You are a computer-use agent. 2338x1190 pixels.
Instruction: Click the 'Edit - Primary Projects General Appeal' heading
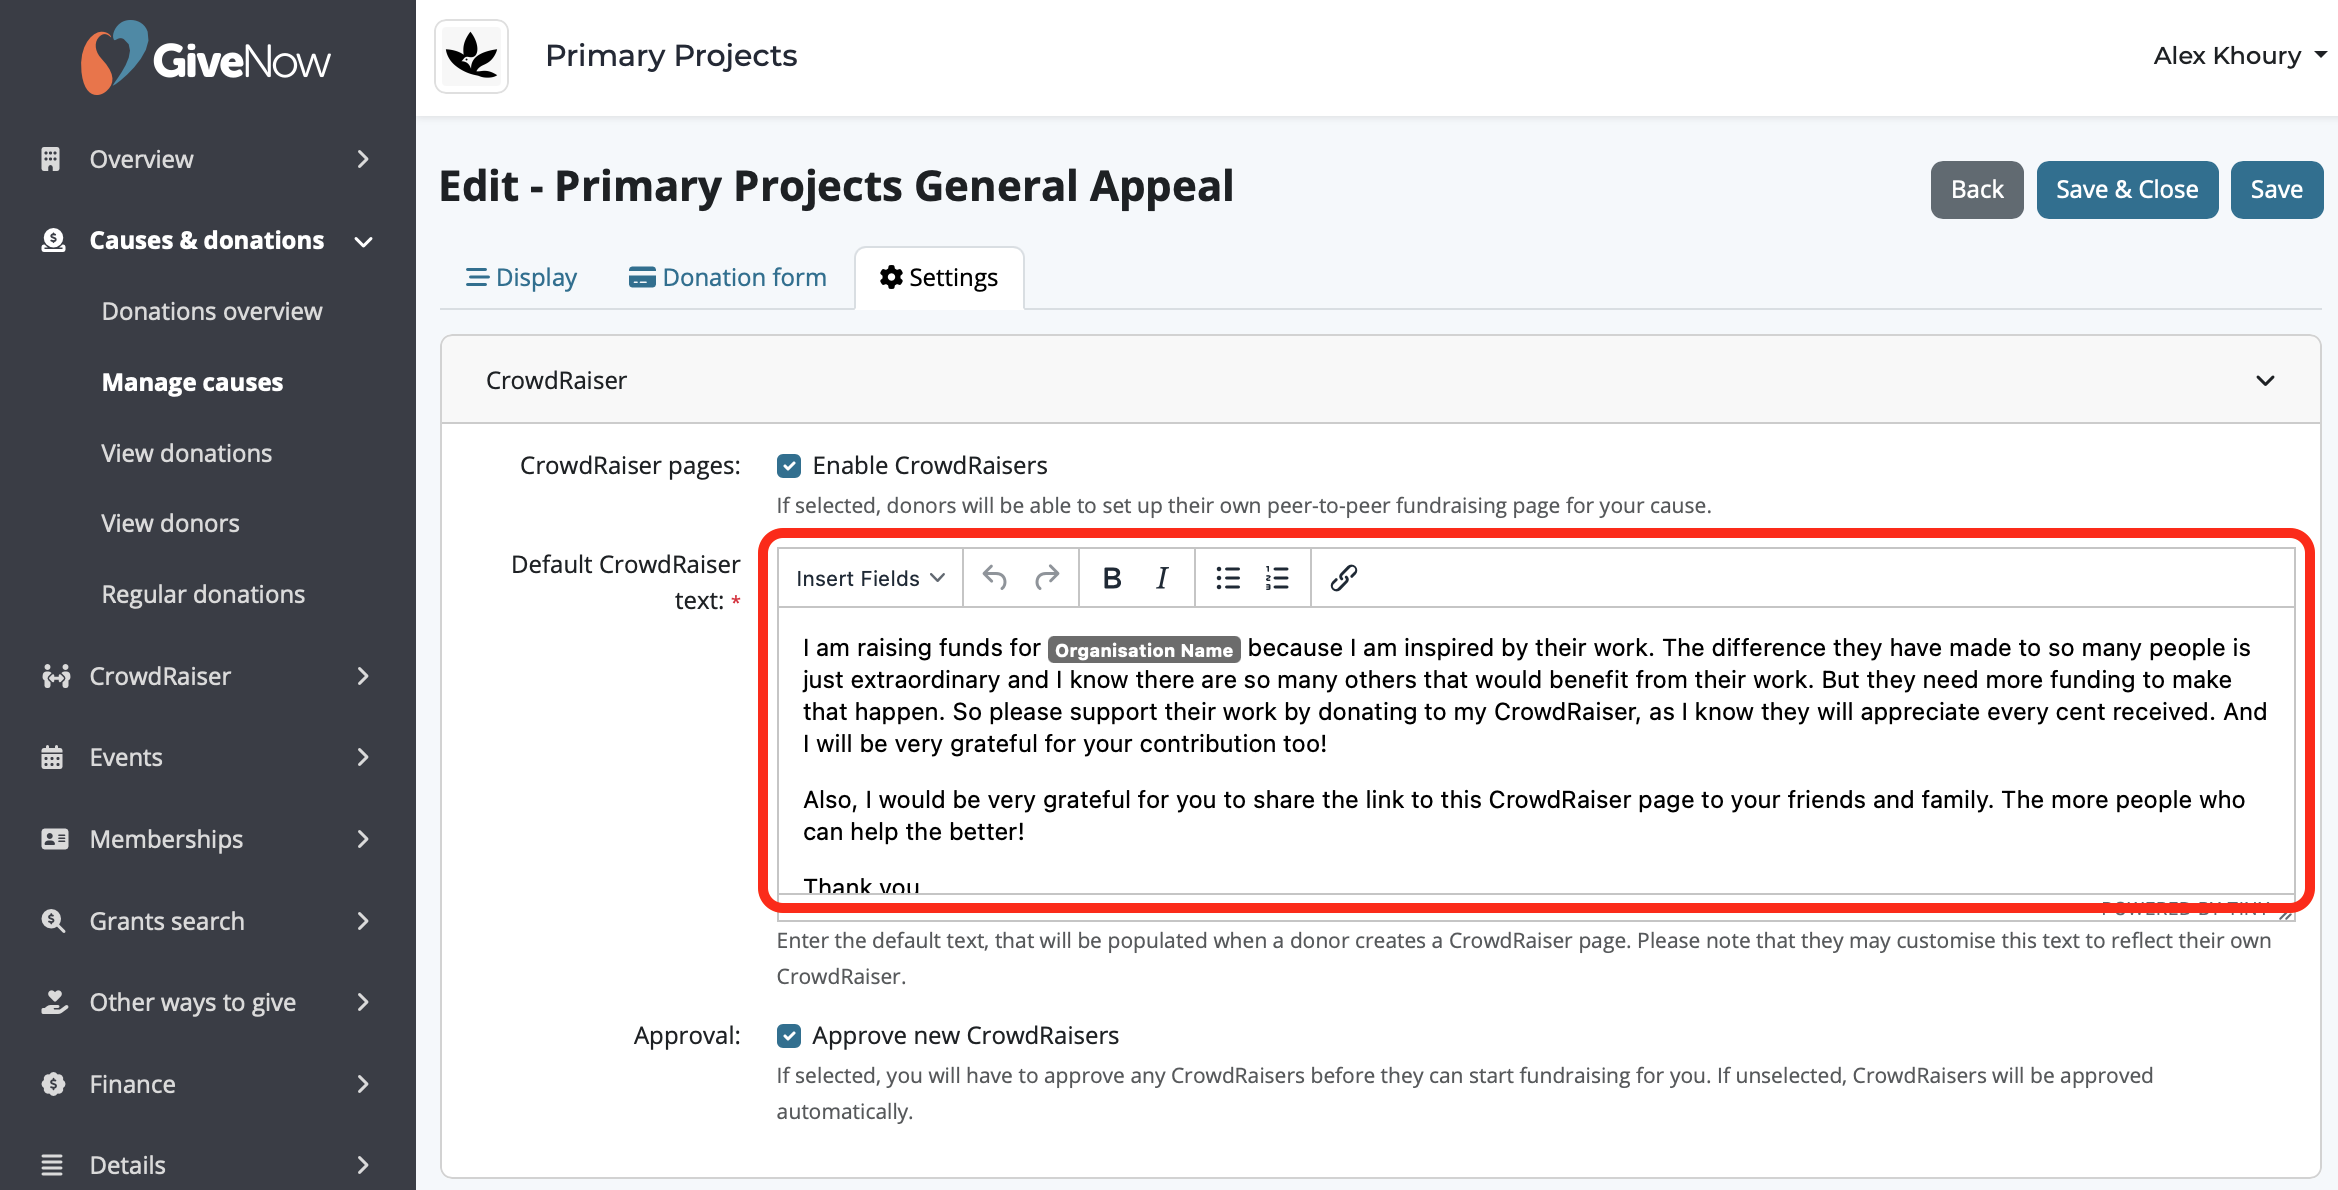(x=836, y=187)
